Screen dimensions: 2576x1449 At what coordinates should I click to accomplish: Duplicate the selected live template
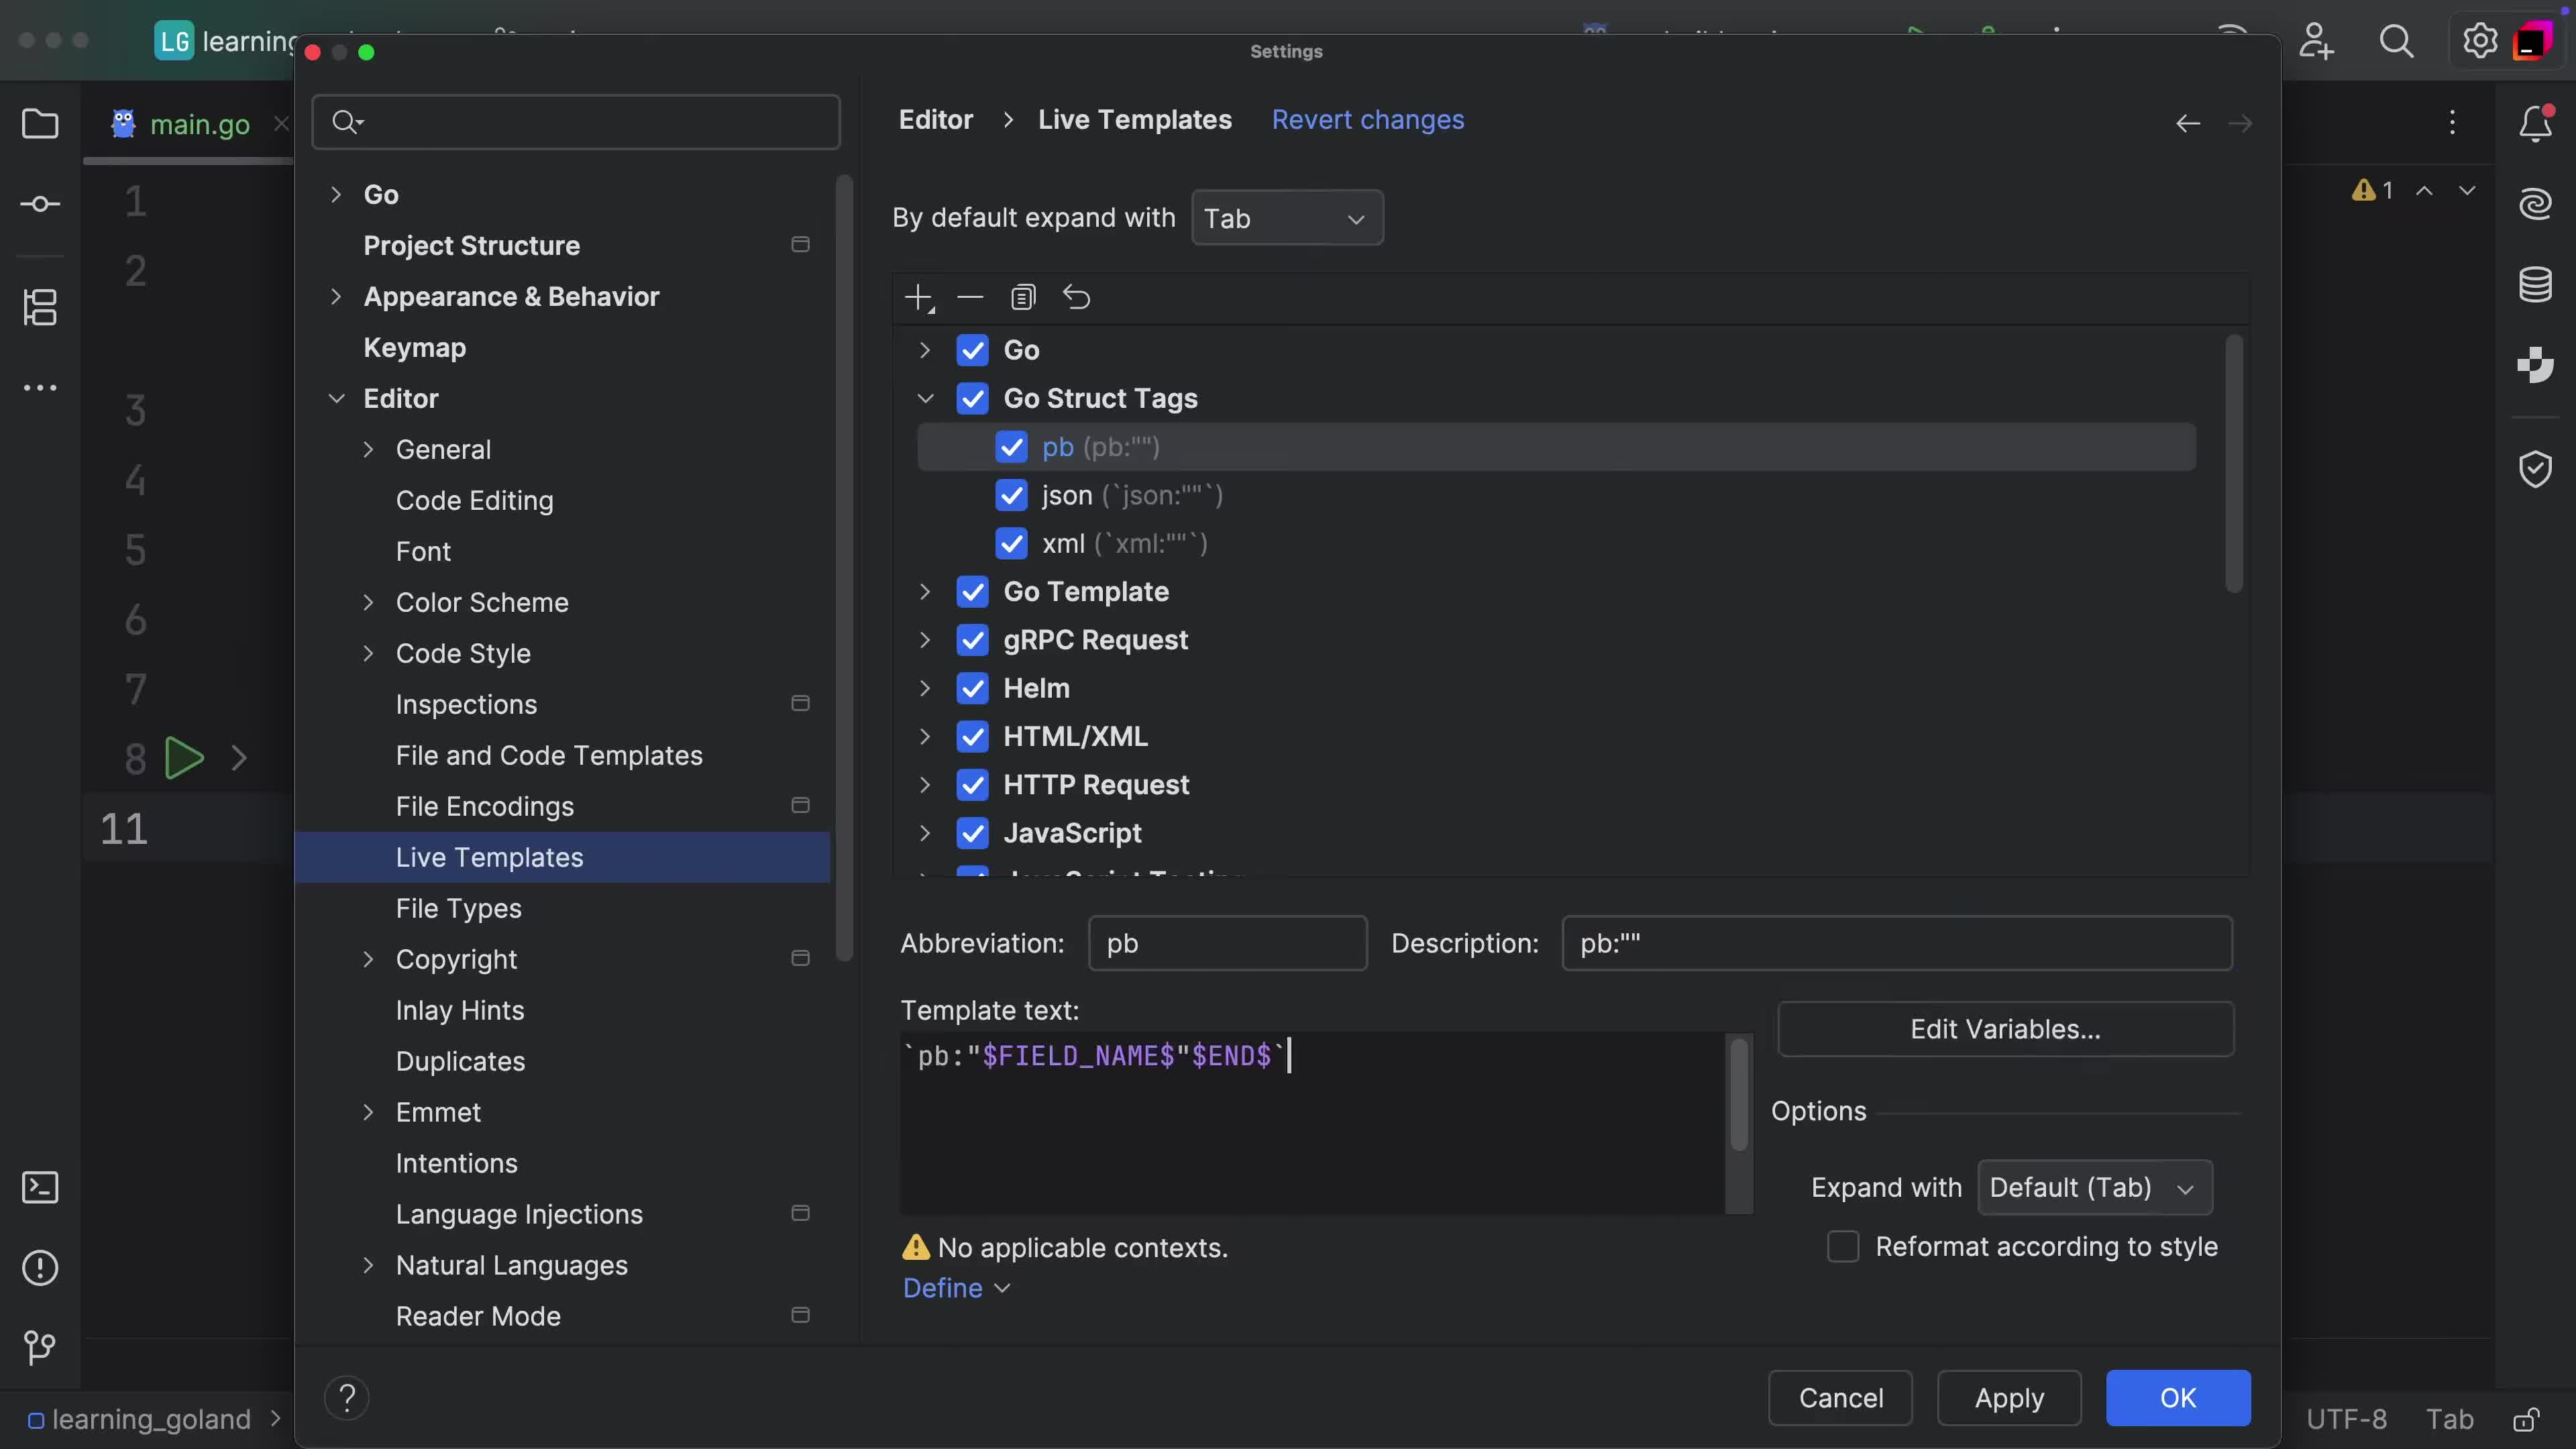click(x=1023, y=297)
